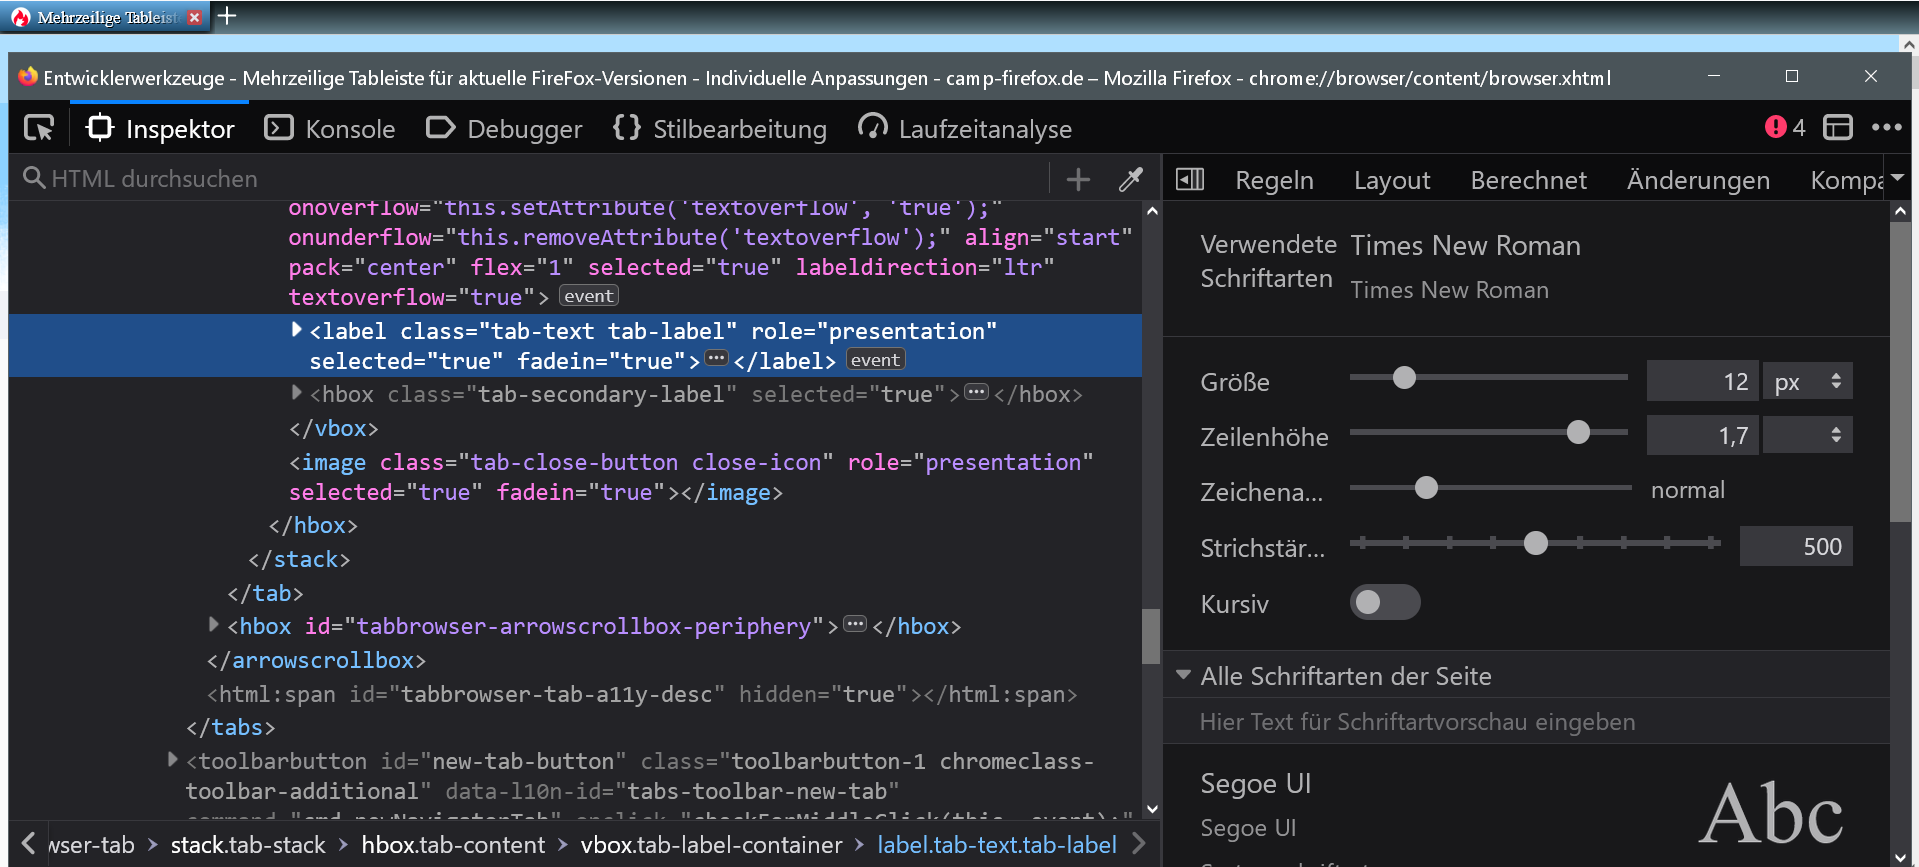
Task: Click the event badge on label element
Action: coord(875,360)
